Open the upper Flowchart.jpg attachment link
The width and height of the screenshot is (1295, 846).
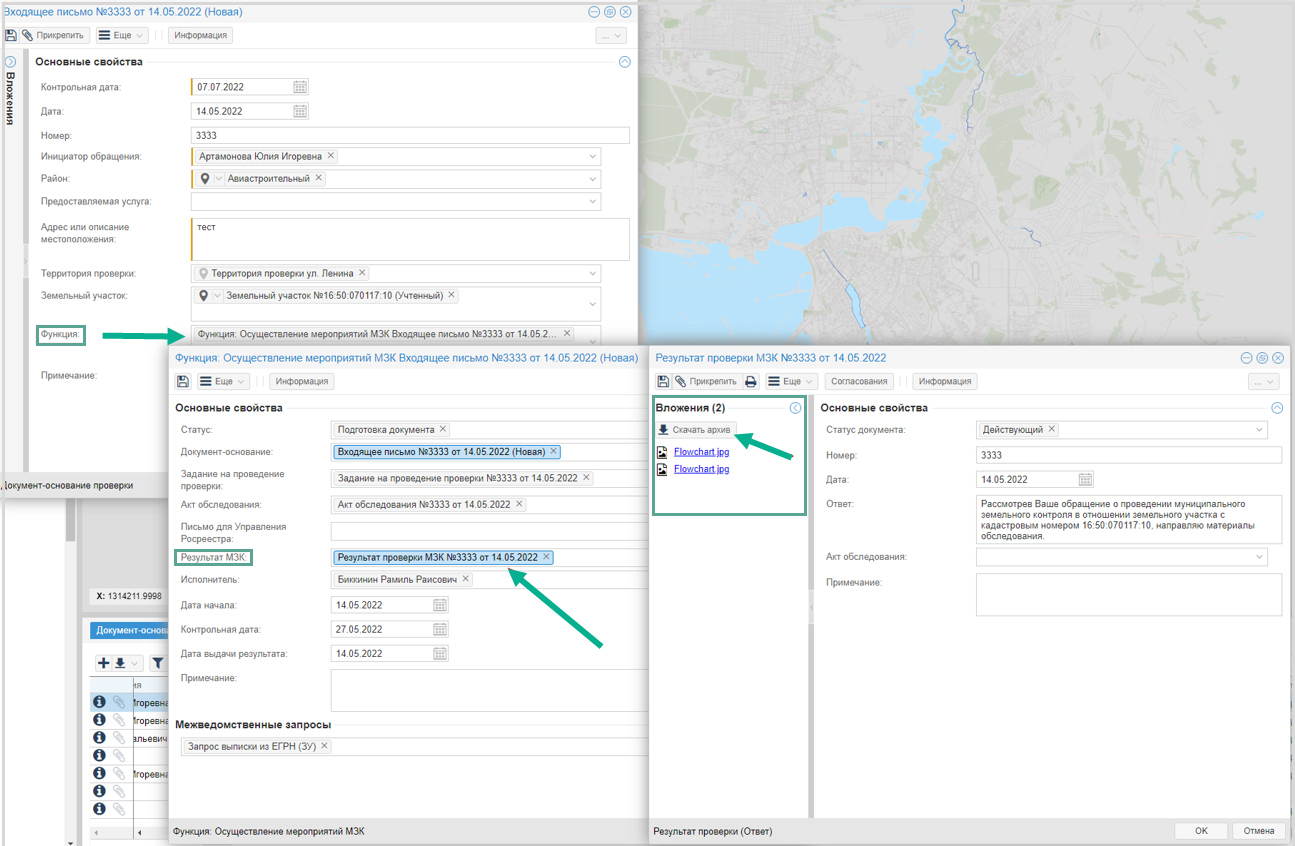[x=701, y=452]
